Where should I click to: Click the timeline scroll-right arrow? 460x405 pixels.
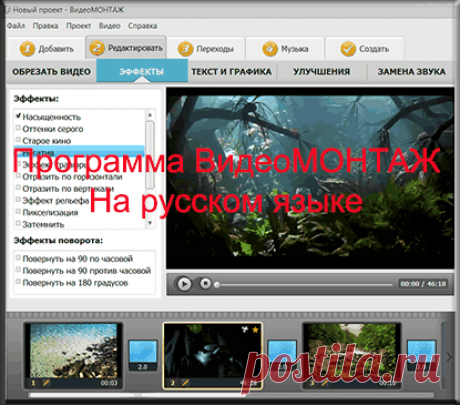449,357
